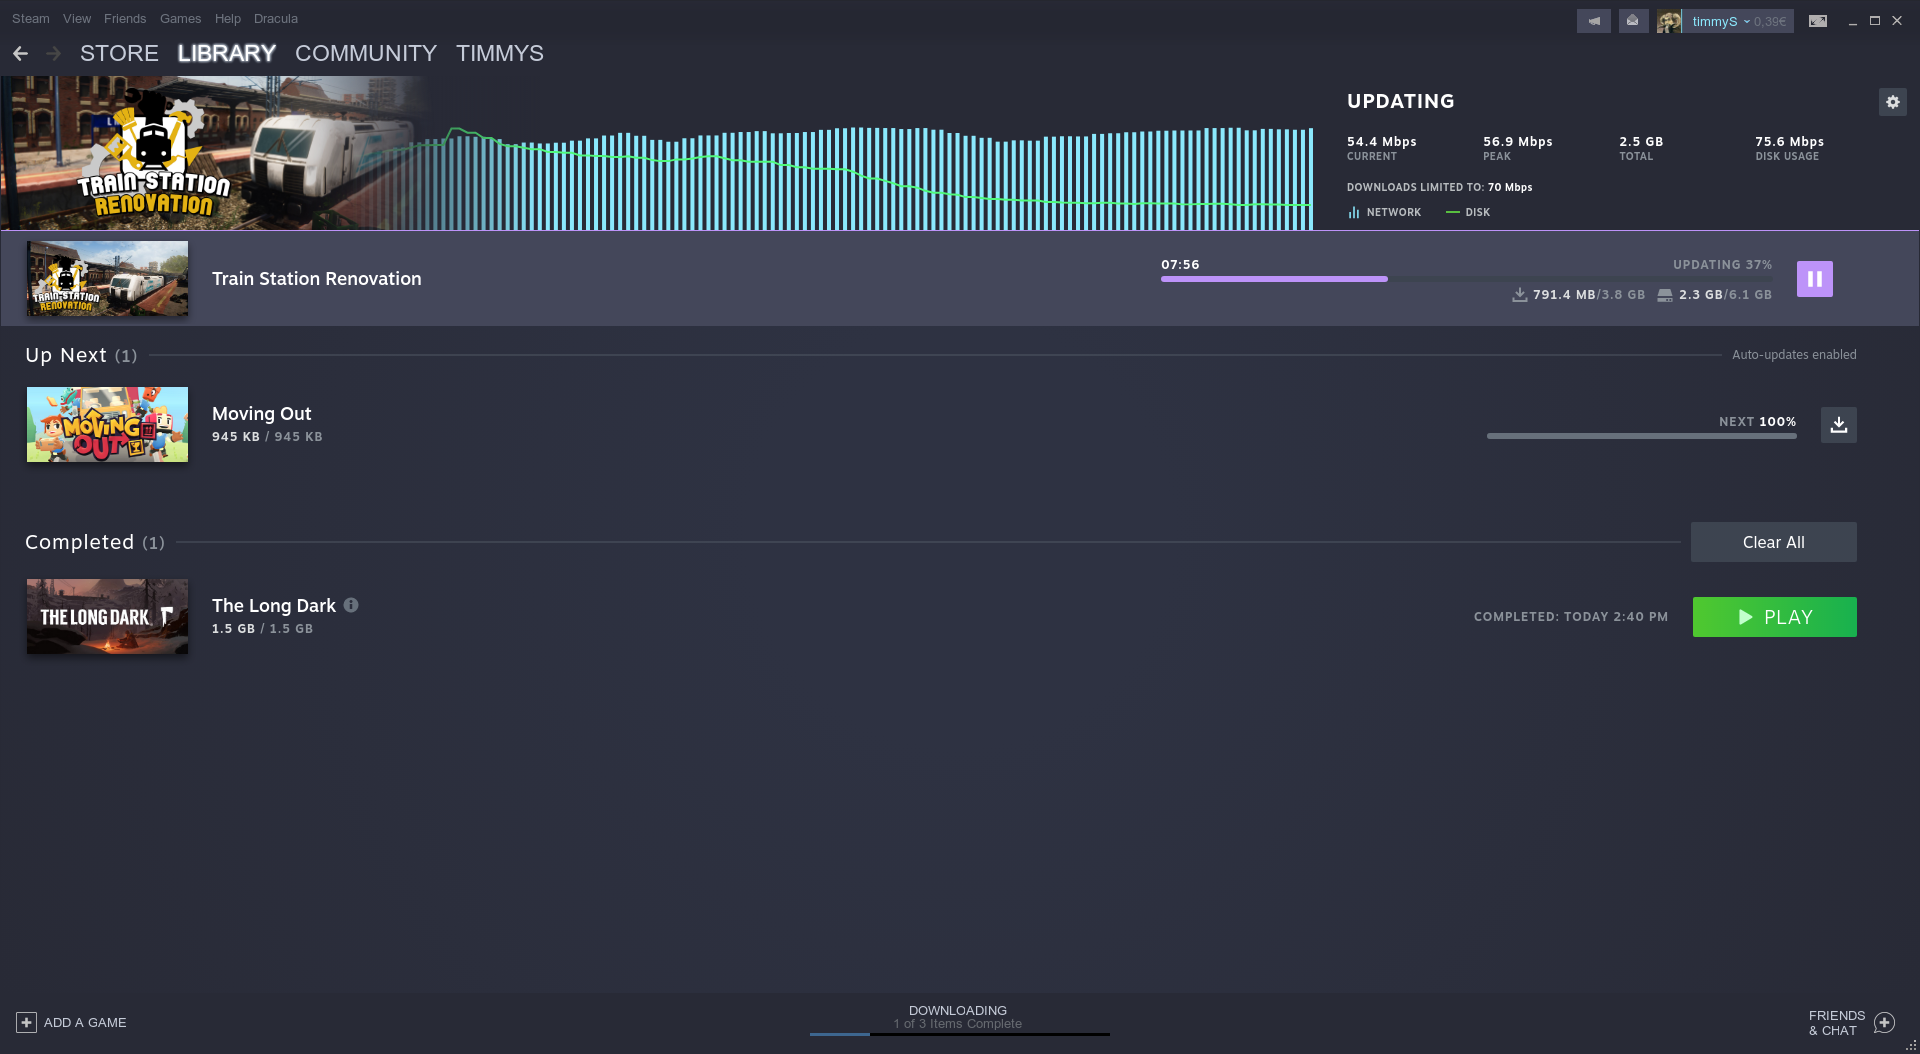1920x1054 pixels.
Task: Start Moving Out download now icon
Action: click(1838, 425)
